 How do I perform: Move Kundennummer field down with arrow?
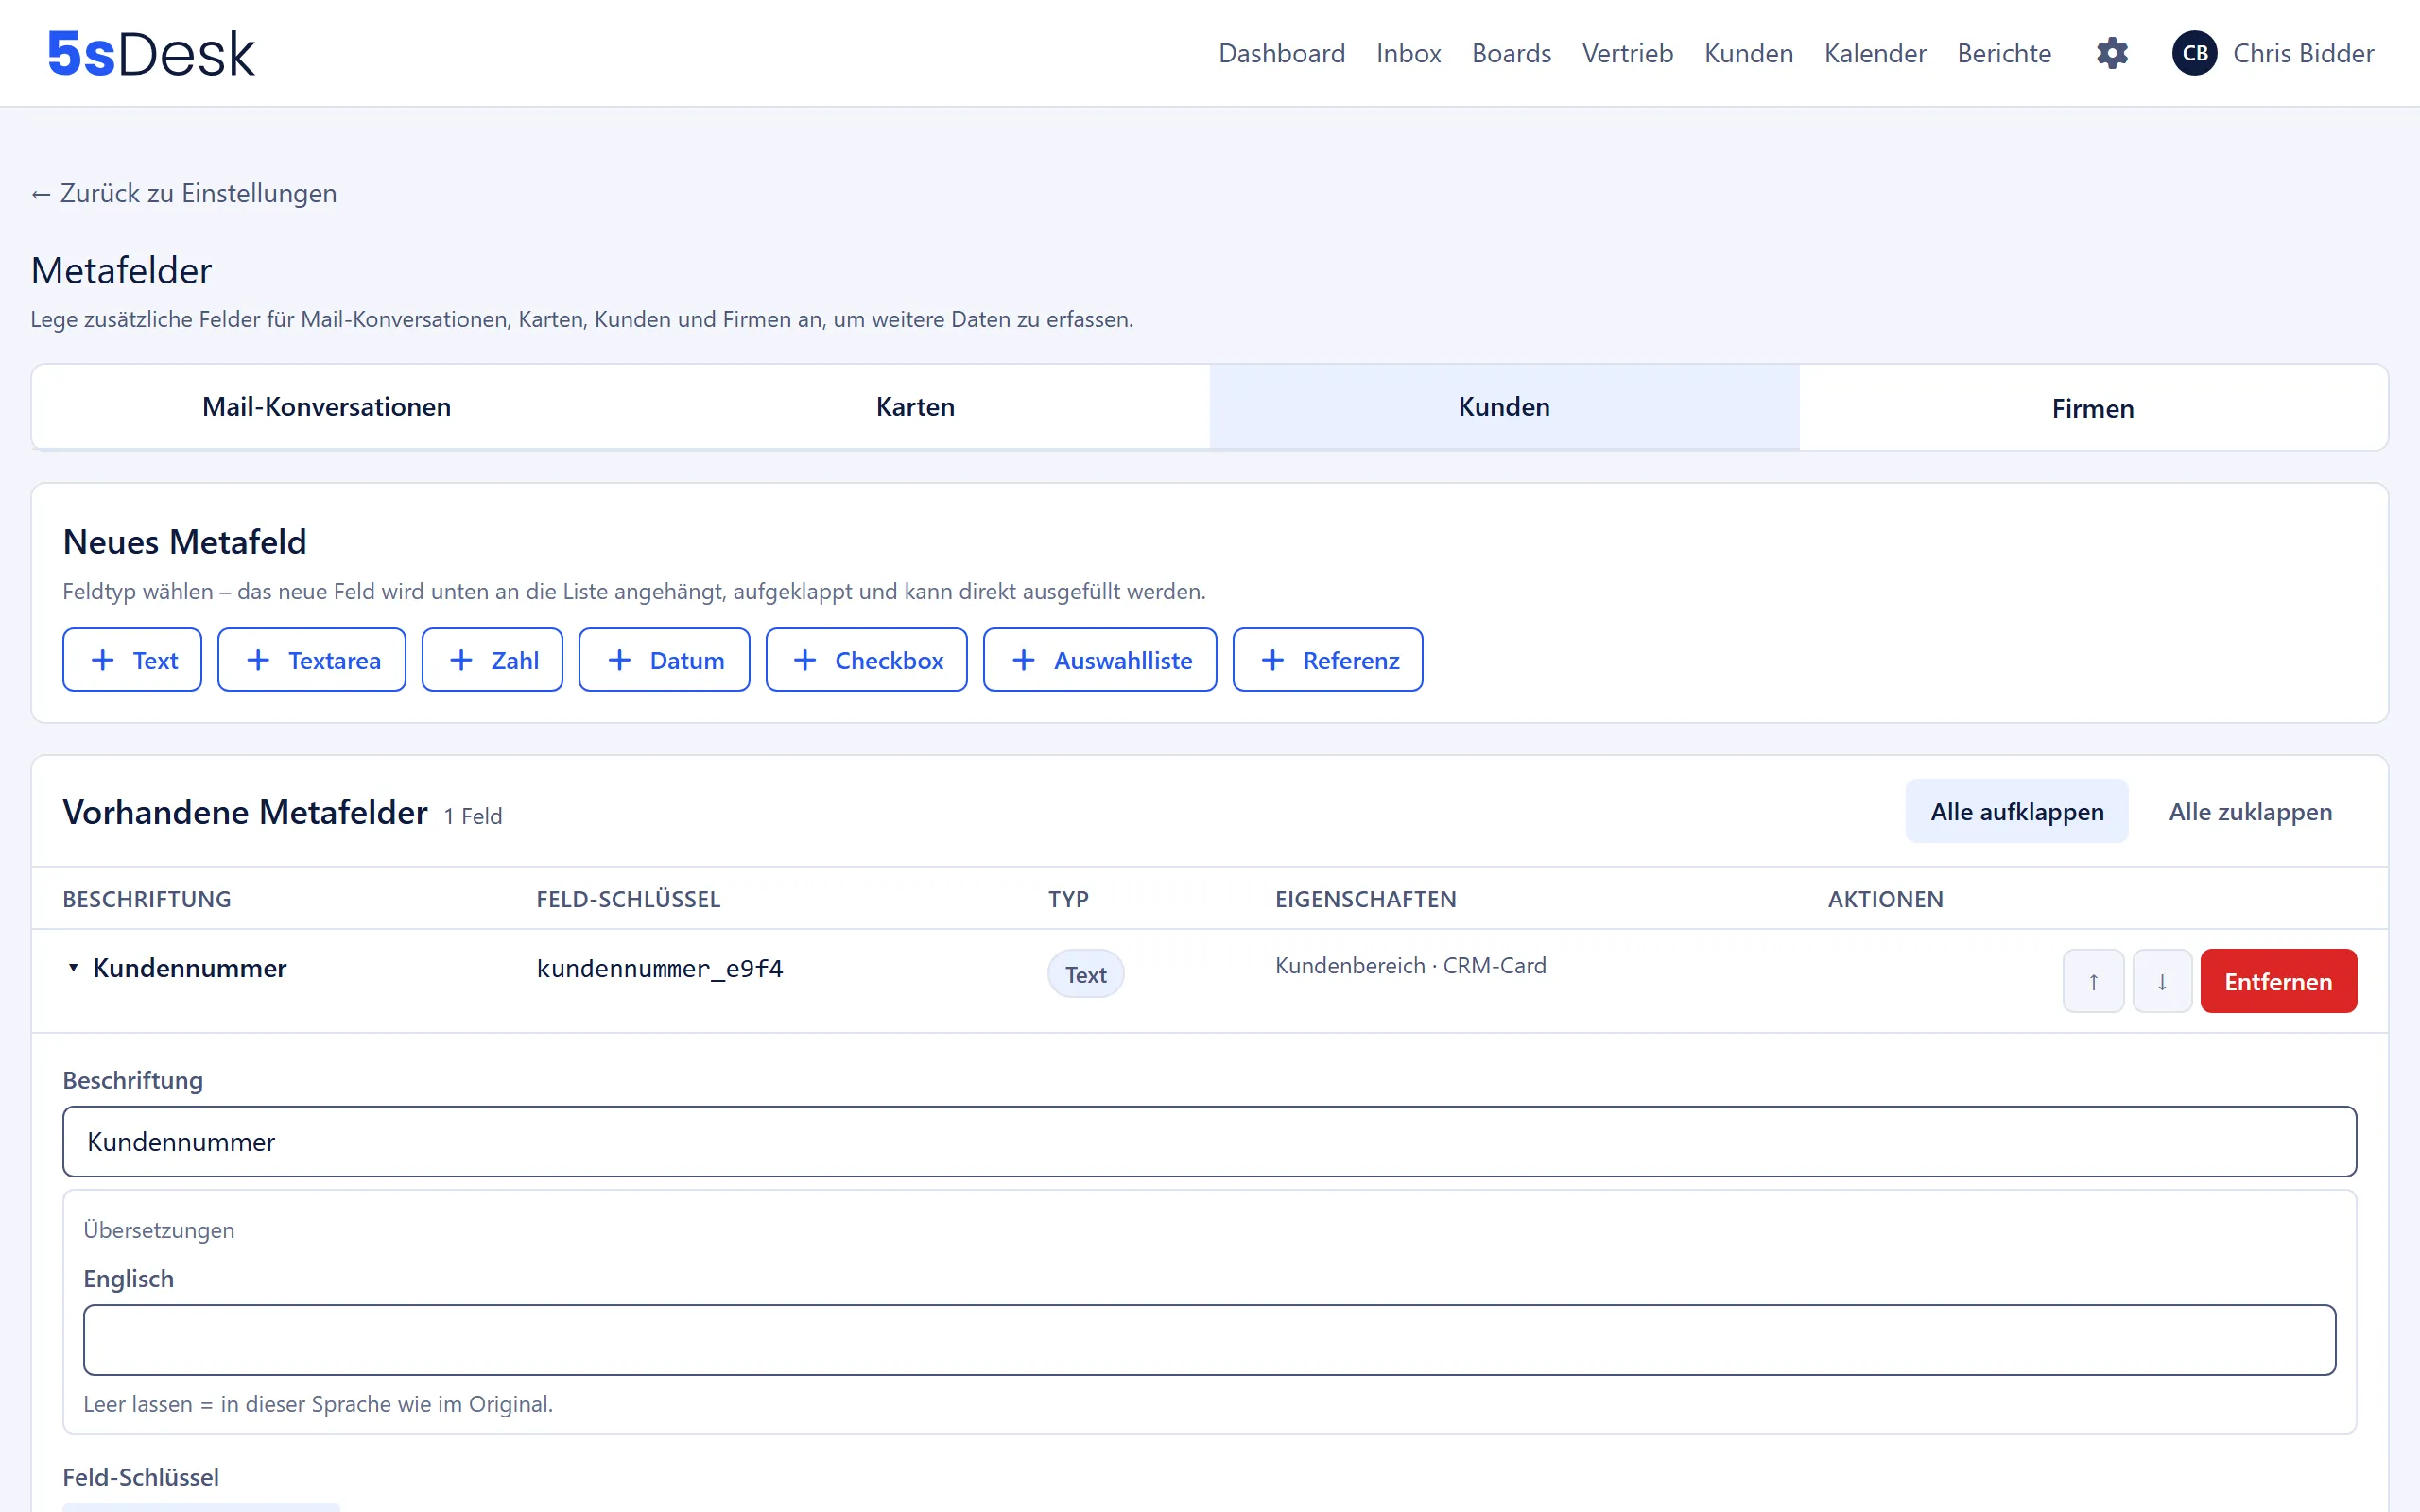pyautogui.click(x=2162, y=981)
